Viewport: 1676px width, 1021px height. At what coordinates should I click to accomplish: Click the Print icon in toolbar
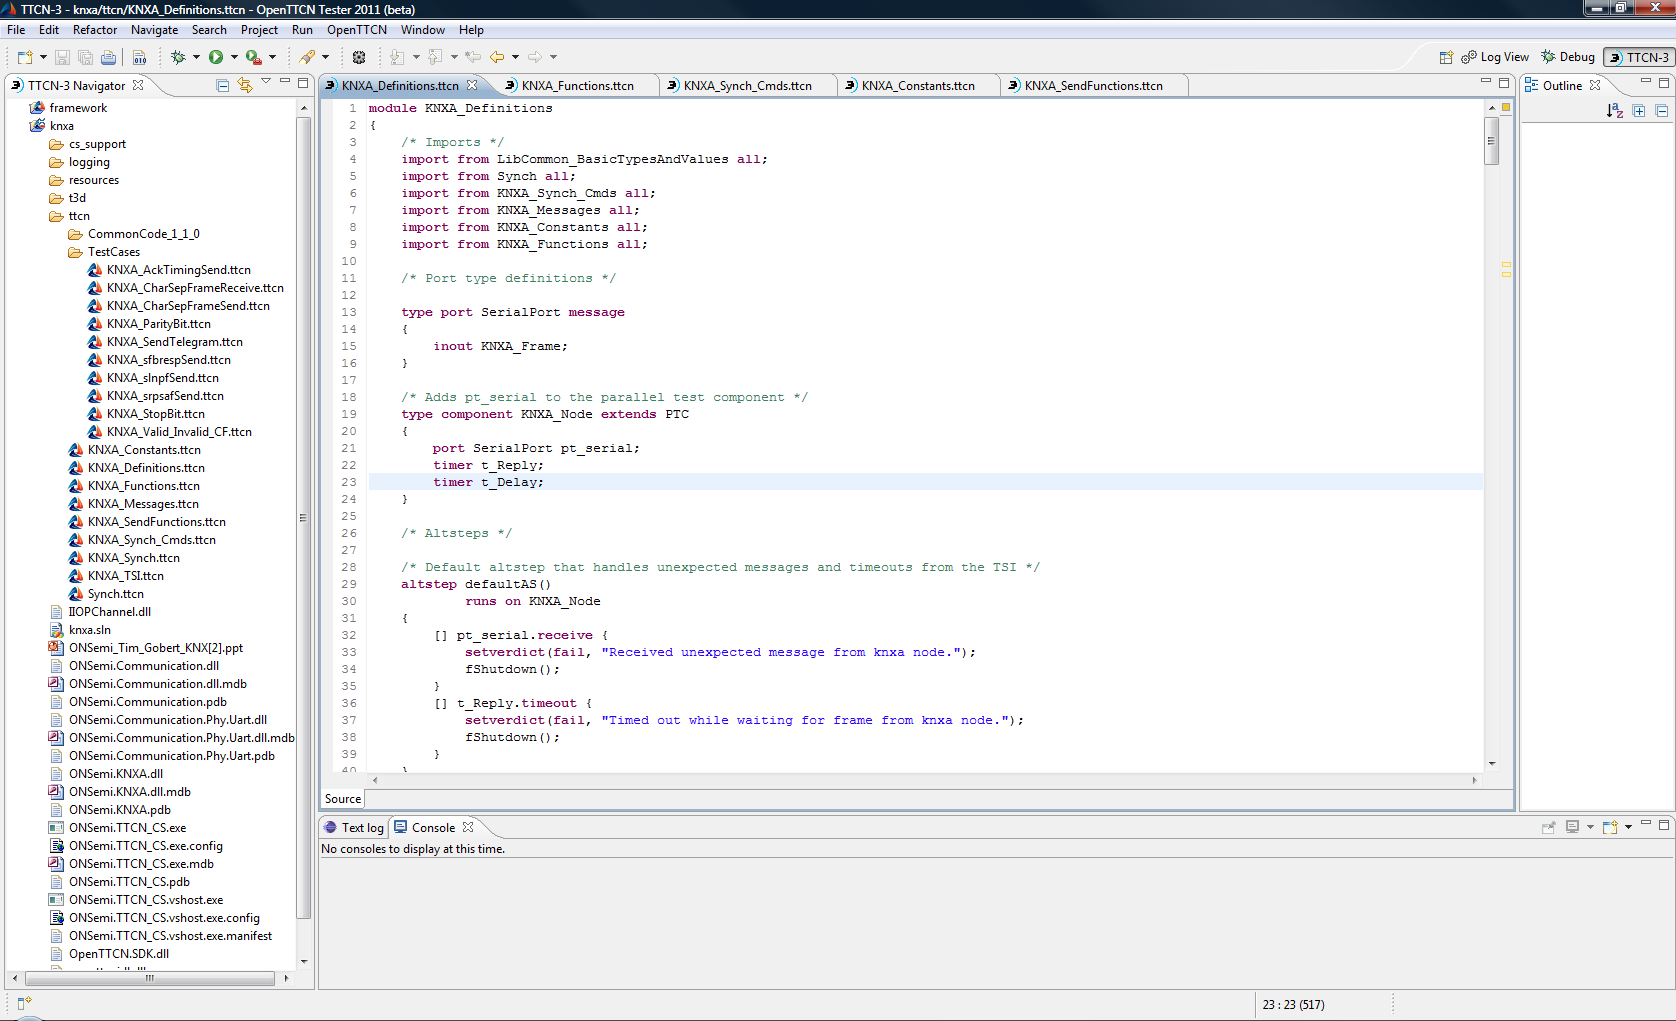click(x=108, y=57)
